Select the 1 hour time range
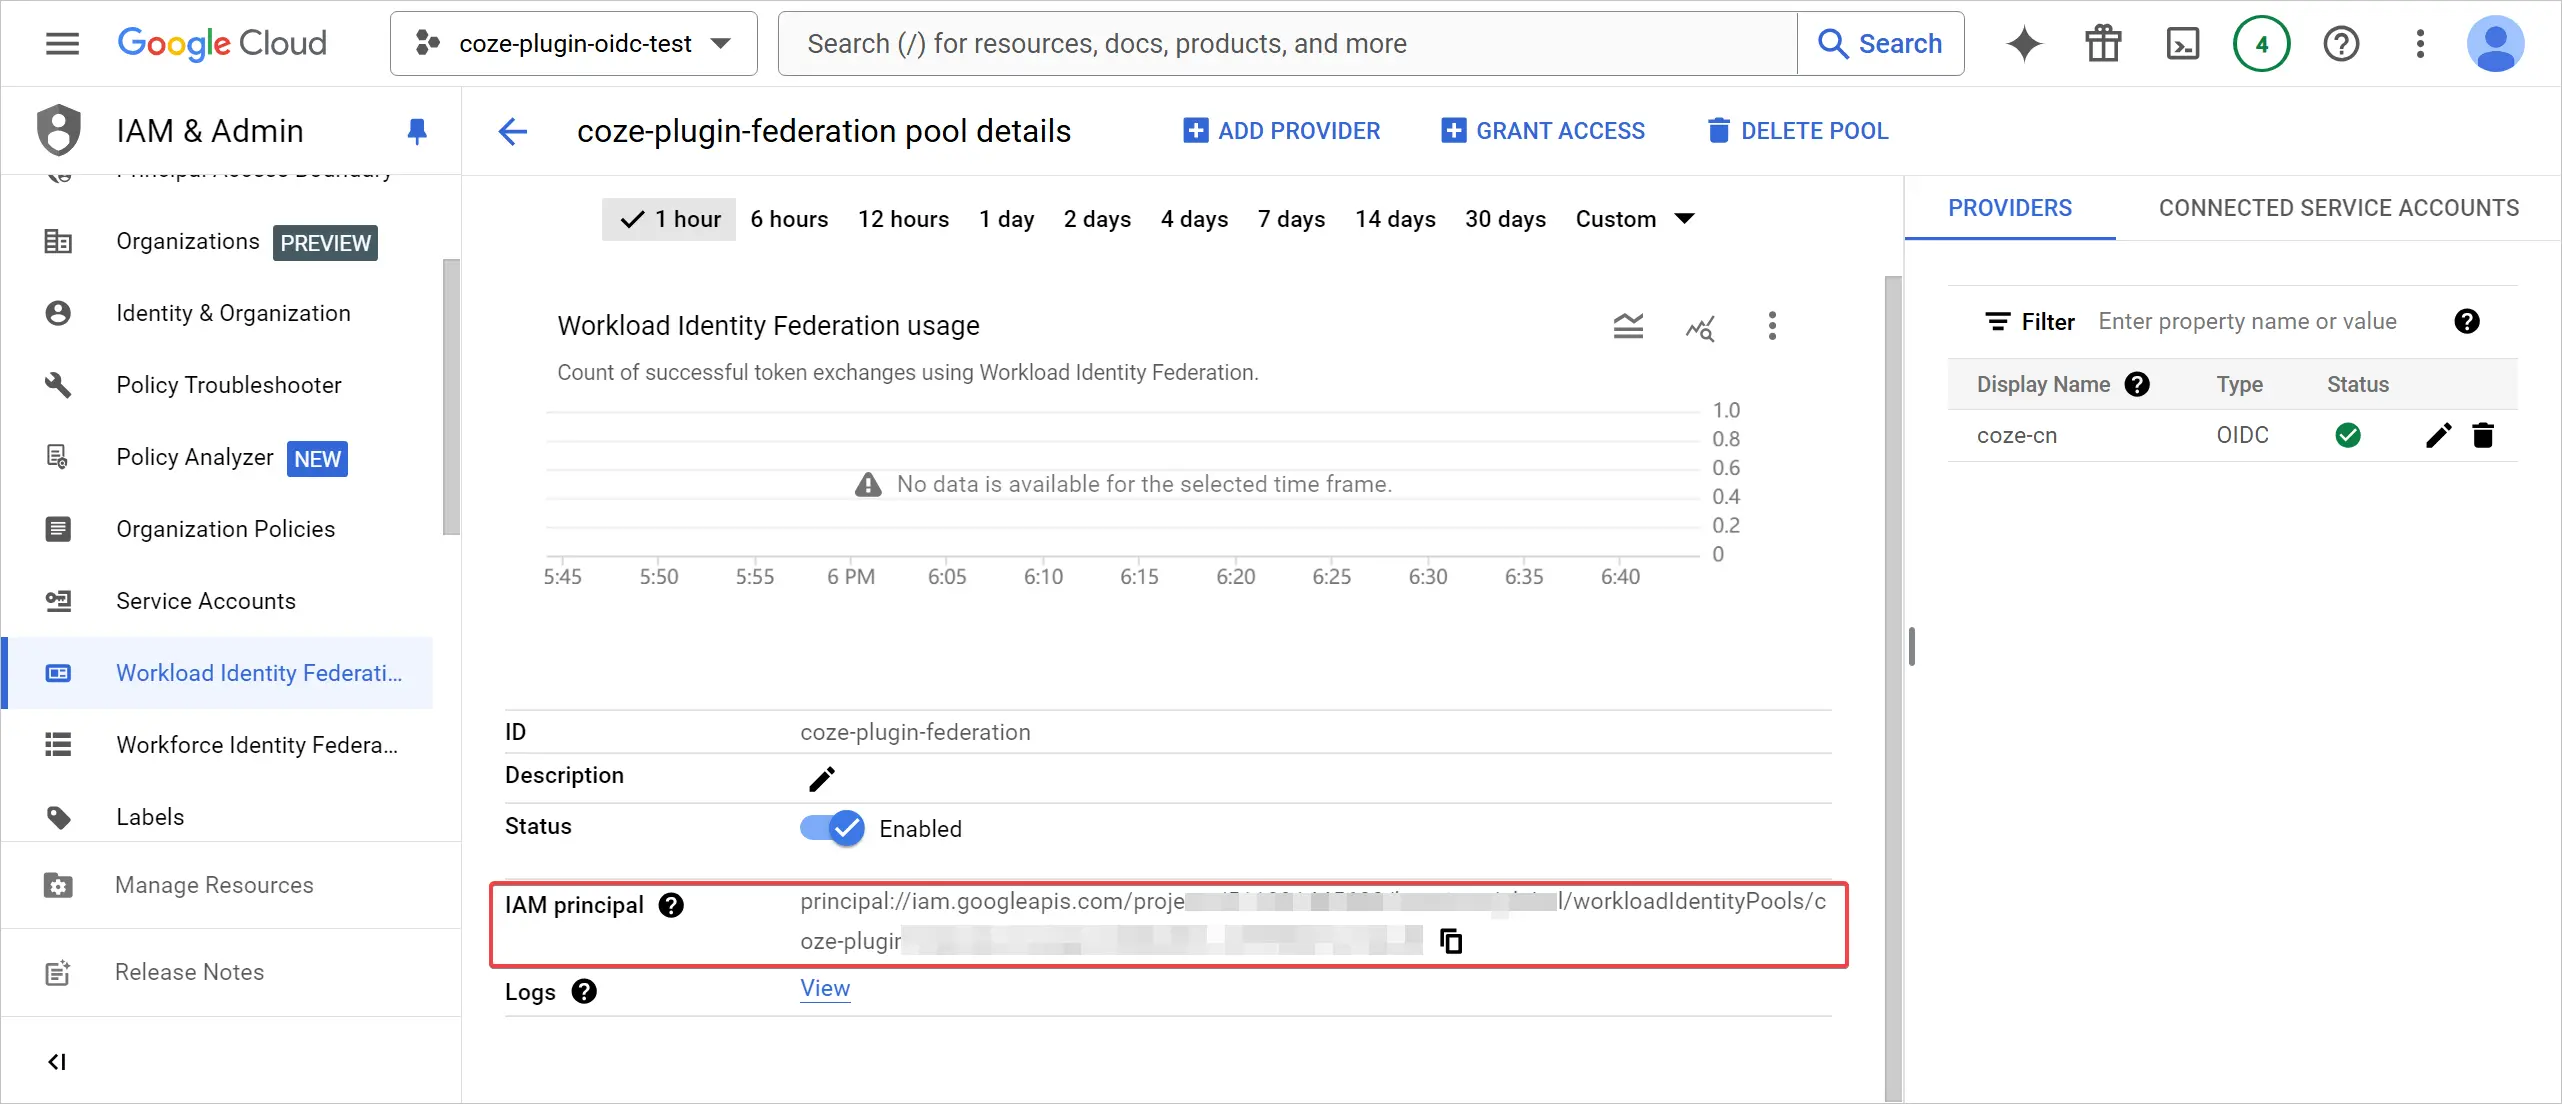The image size is (2562, 1104). pos(669,219)
